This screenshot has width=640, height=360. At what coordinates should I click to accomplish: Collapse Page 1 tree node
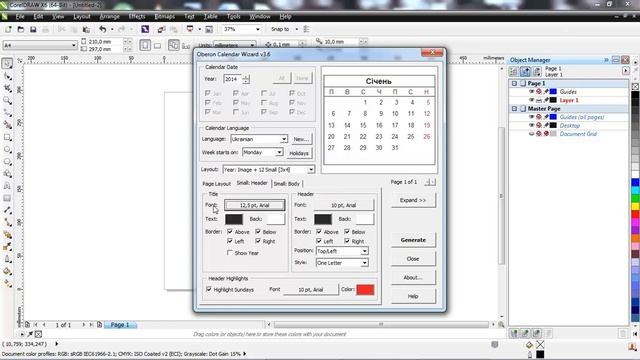[514, 83]
